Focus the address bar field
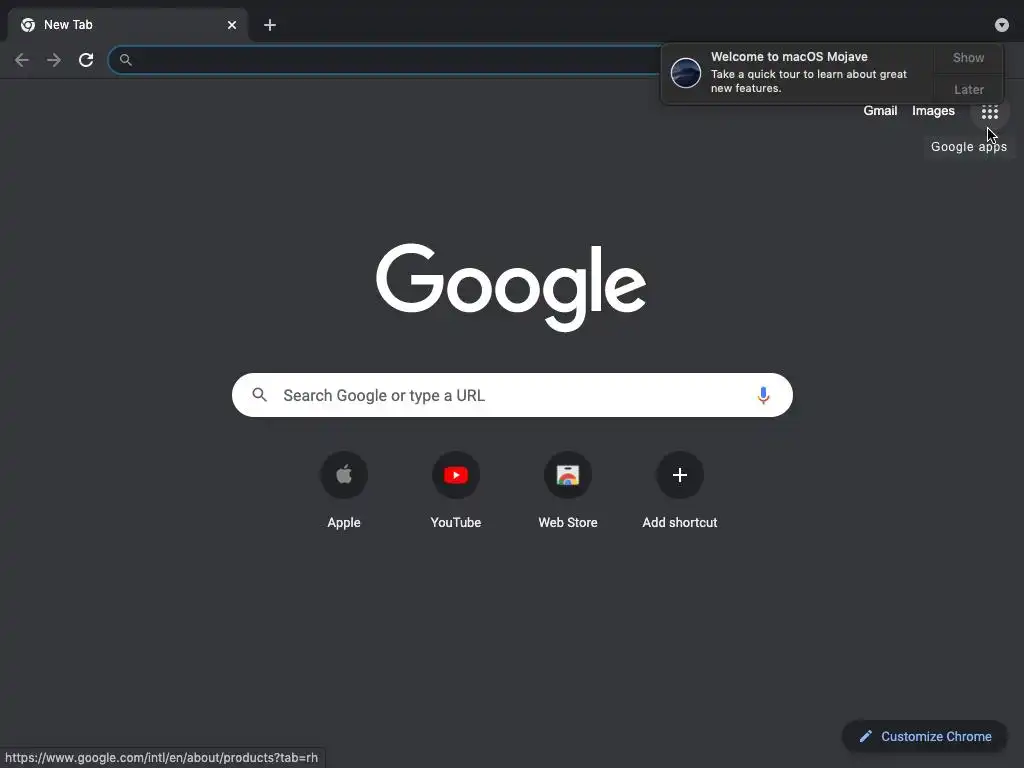This screenshot has width=1024, height=768. tap(385, 60)
